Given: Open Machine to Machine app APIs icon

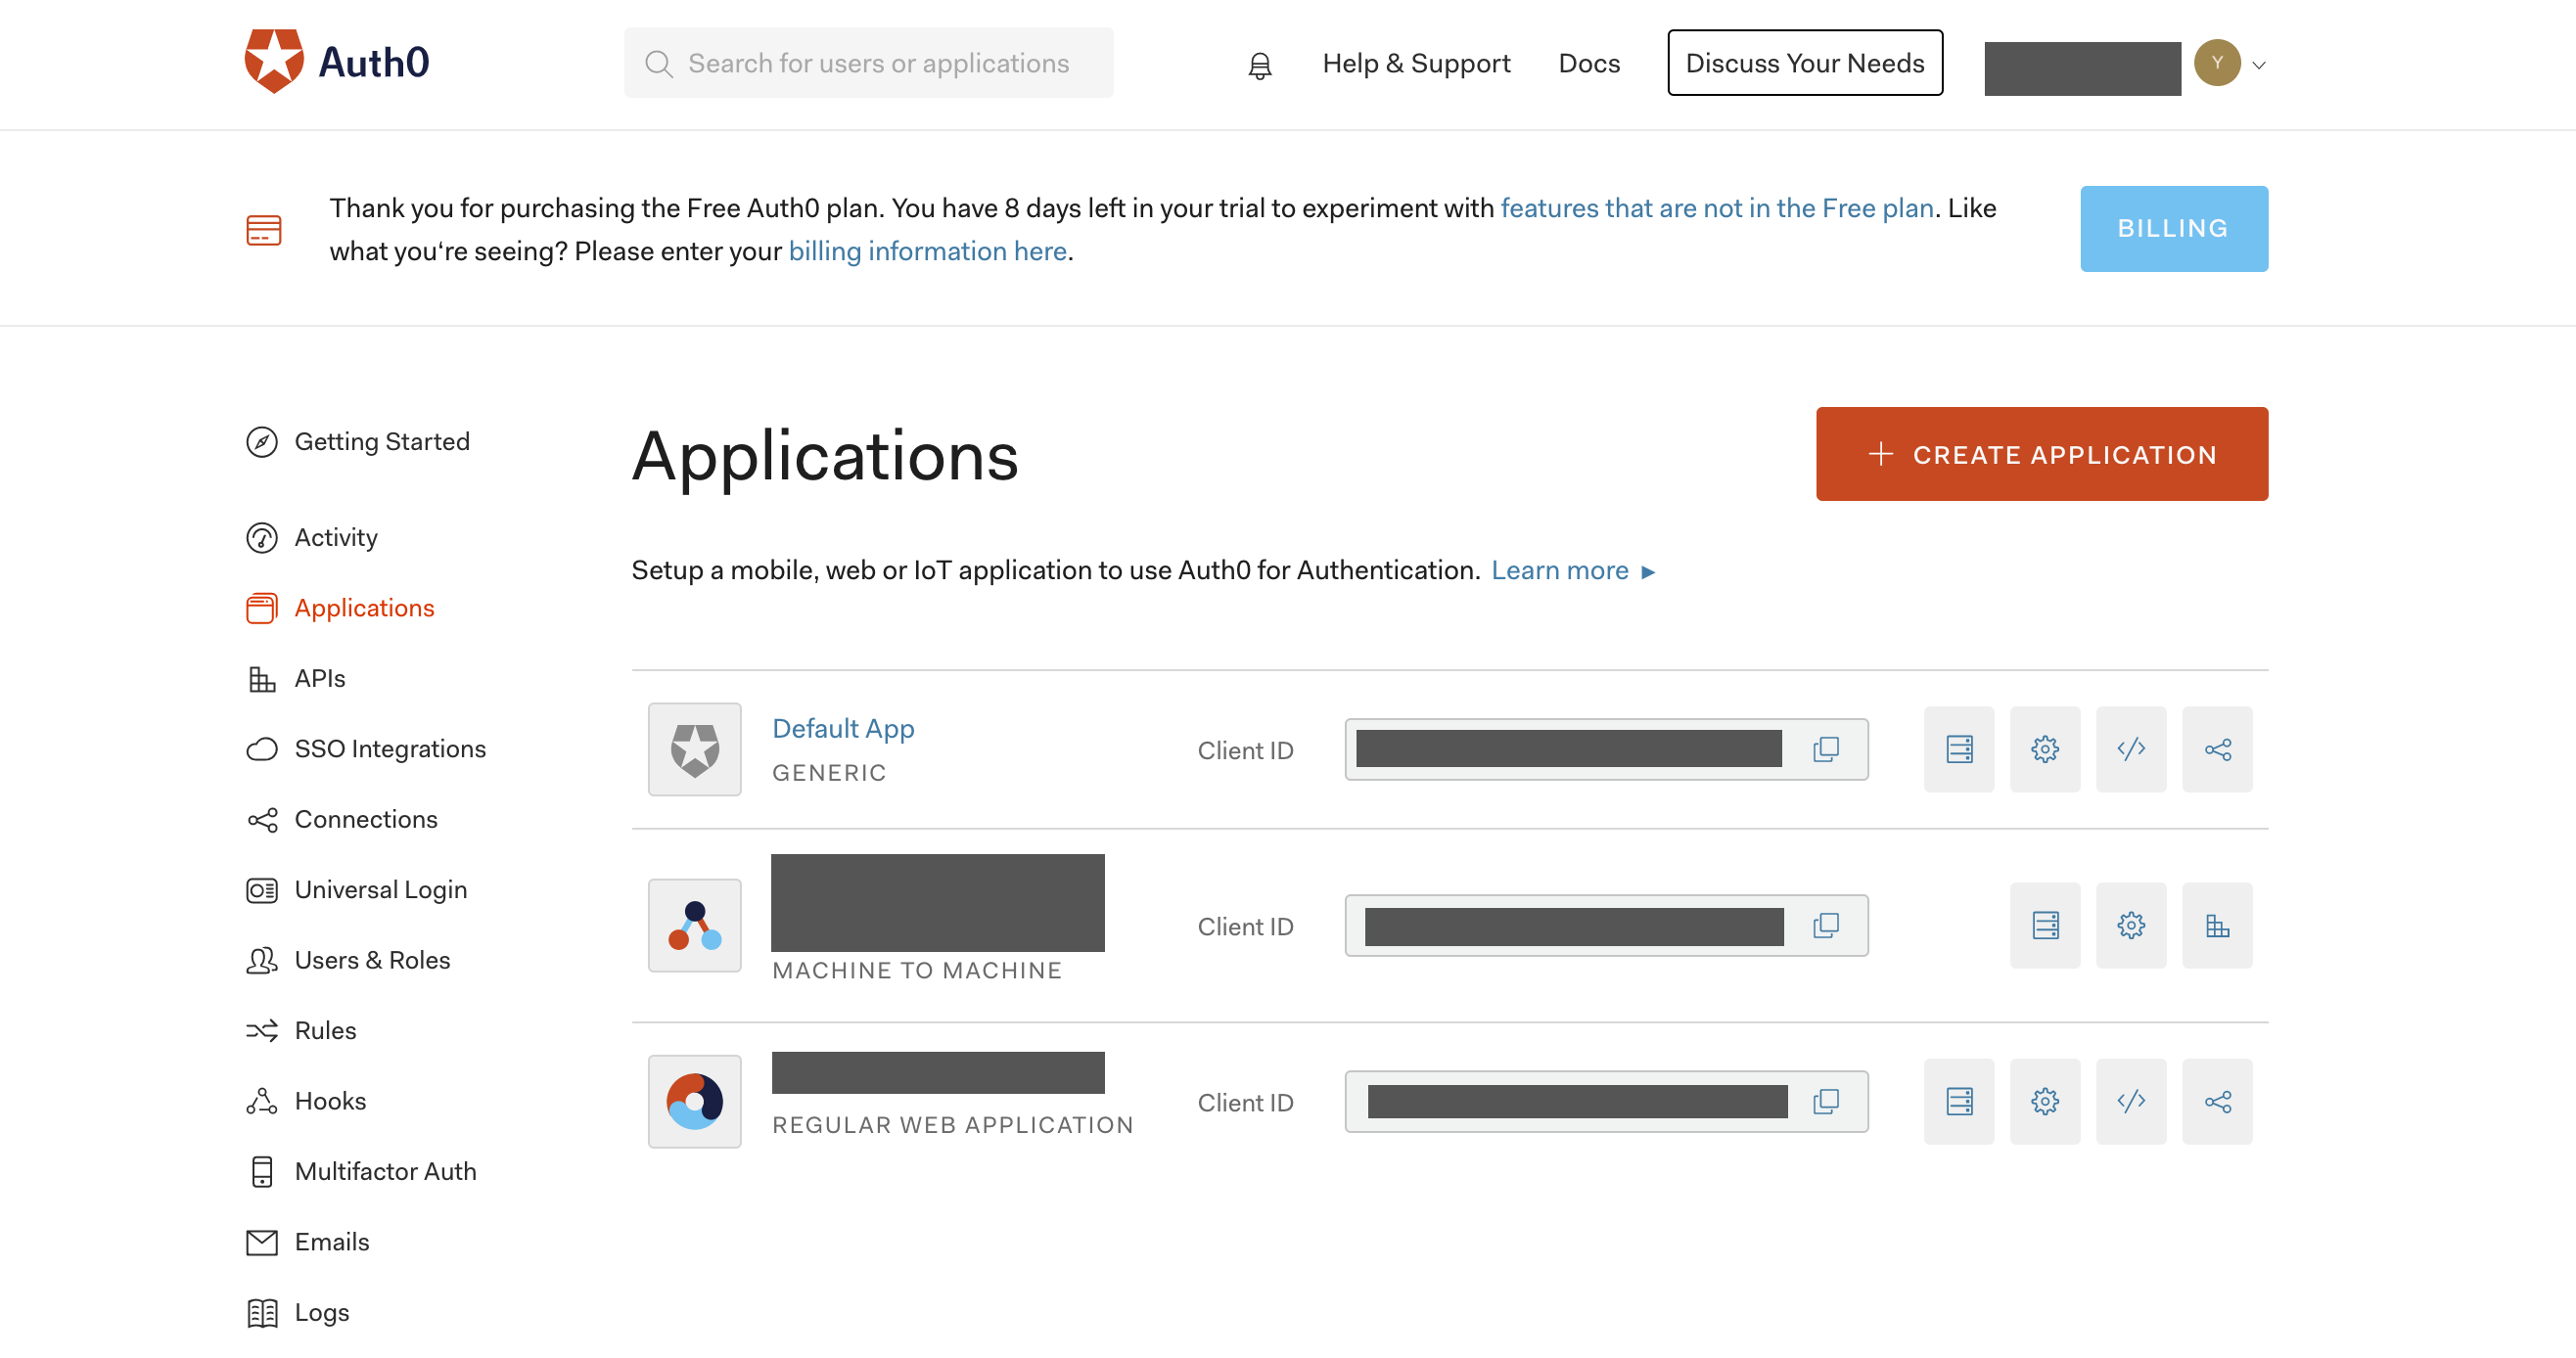Looking at the screenshot, I should pos(2216,925).
